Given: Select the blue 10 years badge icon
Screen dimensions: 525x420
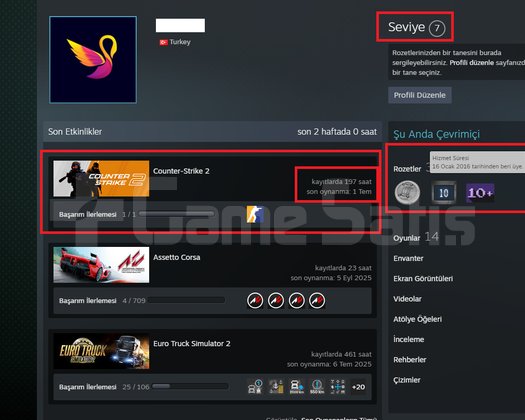Looking at the screenshot, I should [x=444, y=193].
